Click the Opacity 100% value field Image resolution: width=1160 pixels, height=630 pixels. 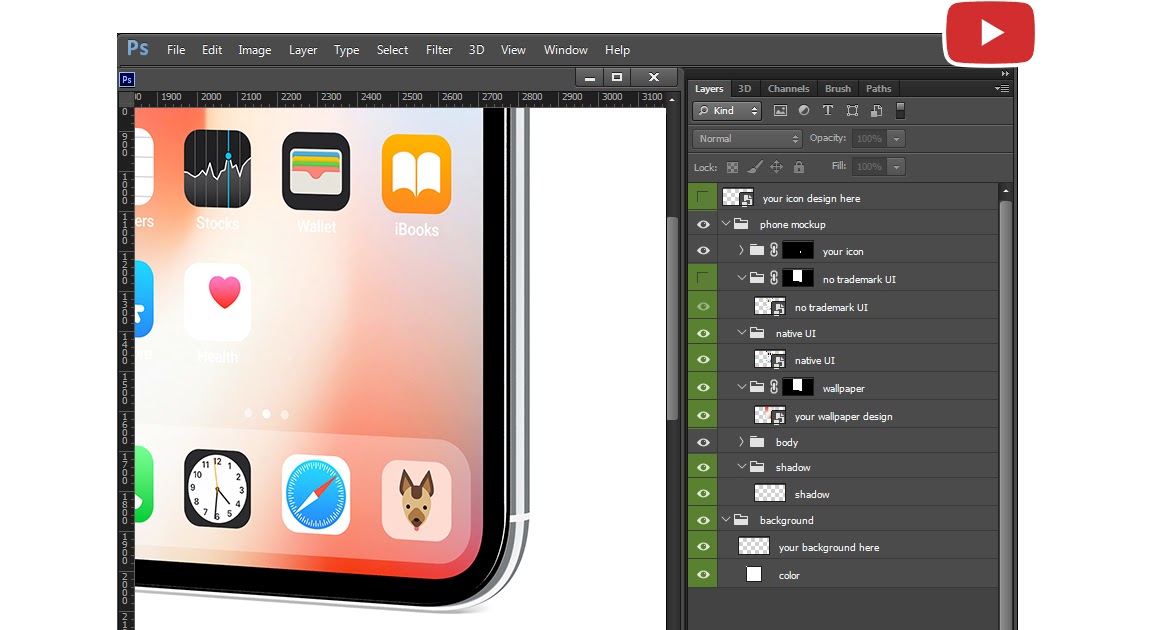869,138
